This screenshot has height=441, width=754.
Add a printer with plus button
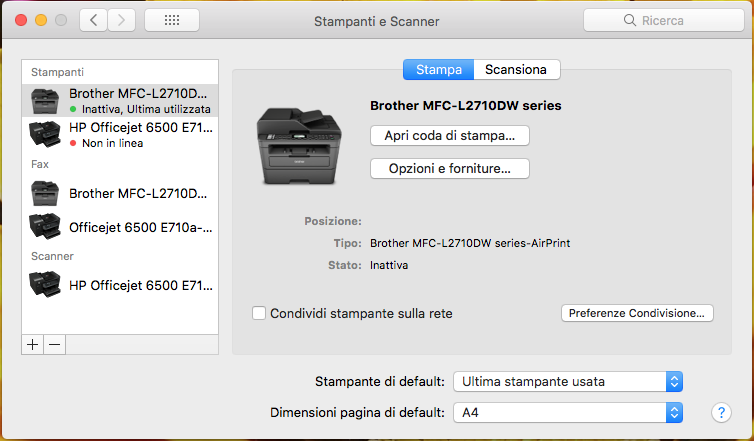pyautogui.click(x=33, y=345)
